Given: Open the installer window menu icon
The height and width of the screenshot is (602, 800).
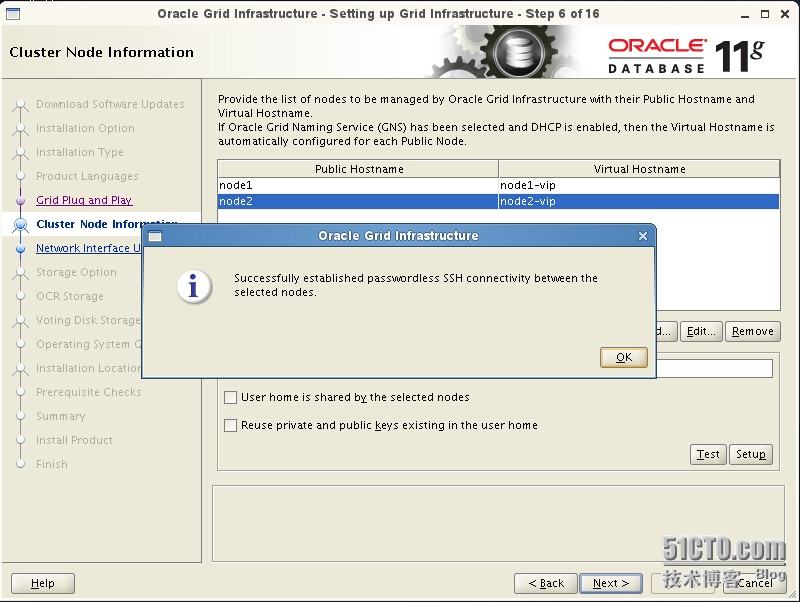Looking at the screenshot, I should [x=13, y=14].
